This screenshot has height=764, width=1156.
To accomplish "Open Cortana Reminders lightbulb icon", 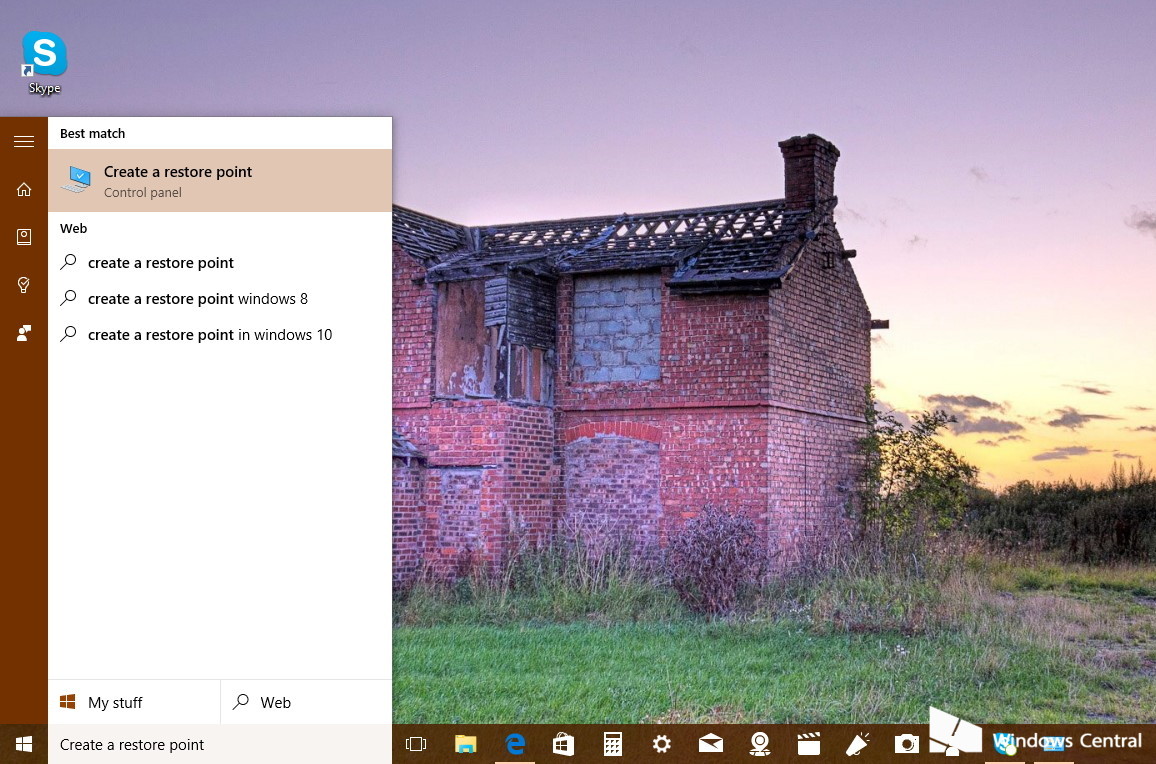I will tap(24, 285).
